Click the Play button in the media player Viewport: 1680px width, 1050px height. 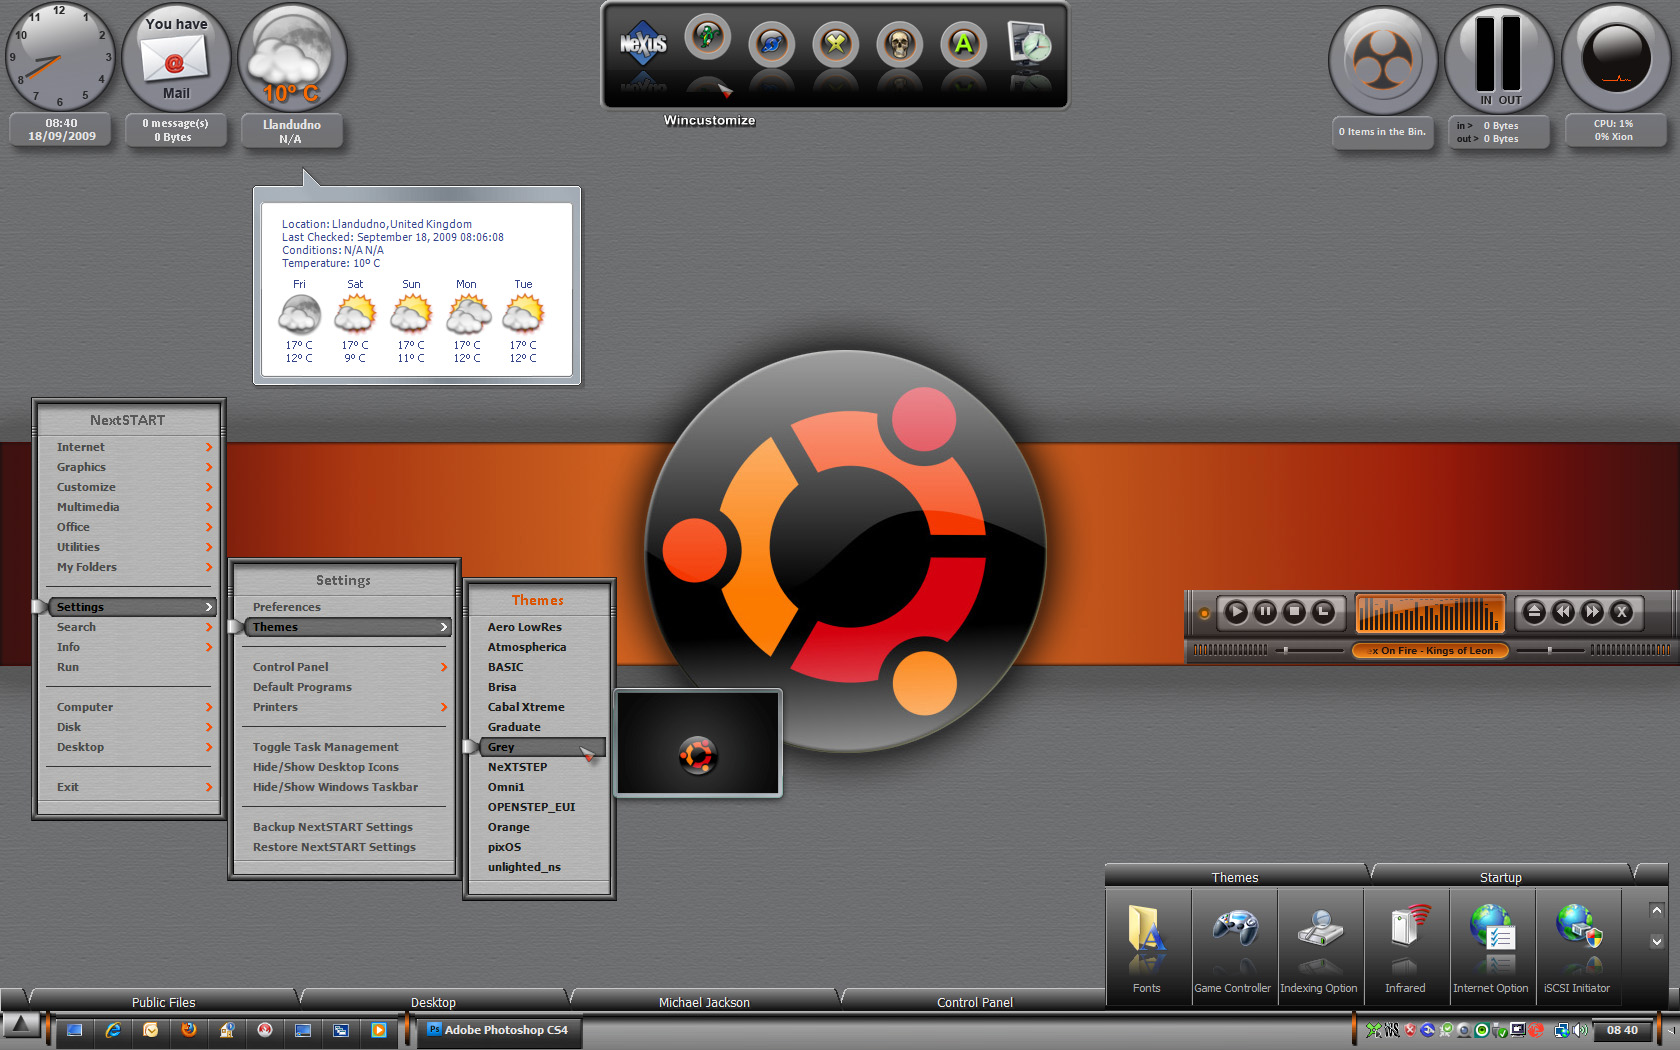(x=1236, y=611)
